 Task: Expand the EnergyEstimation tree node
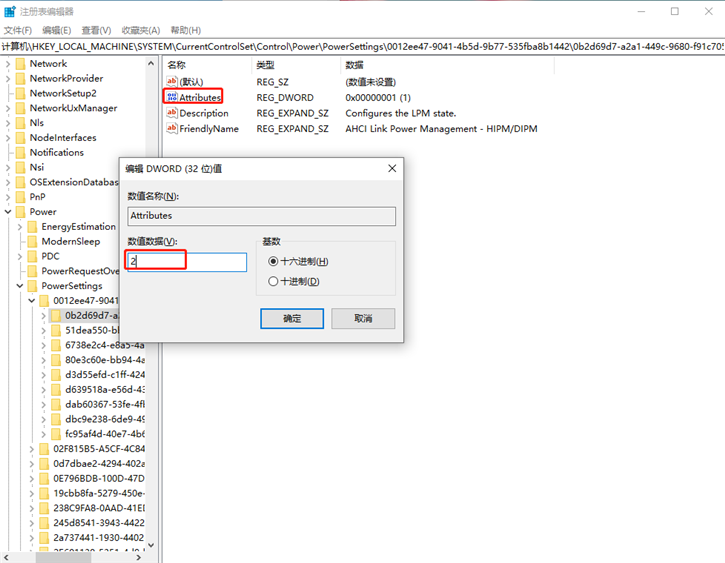pyautogui.click(x=20, y=227)
